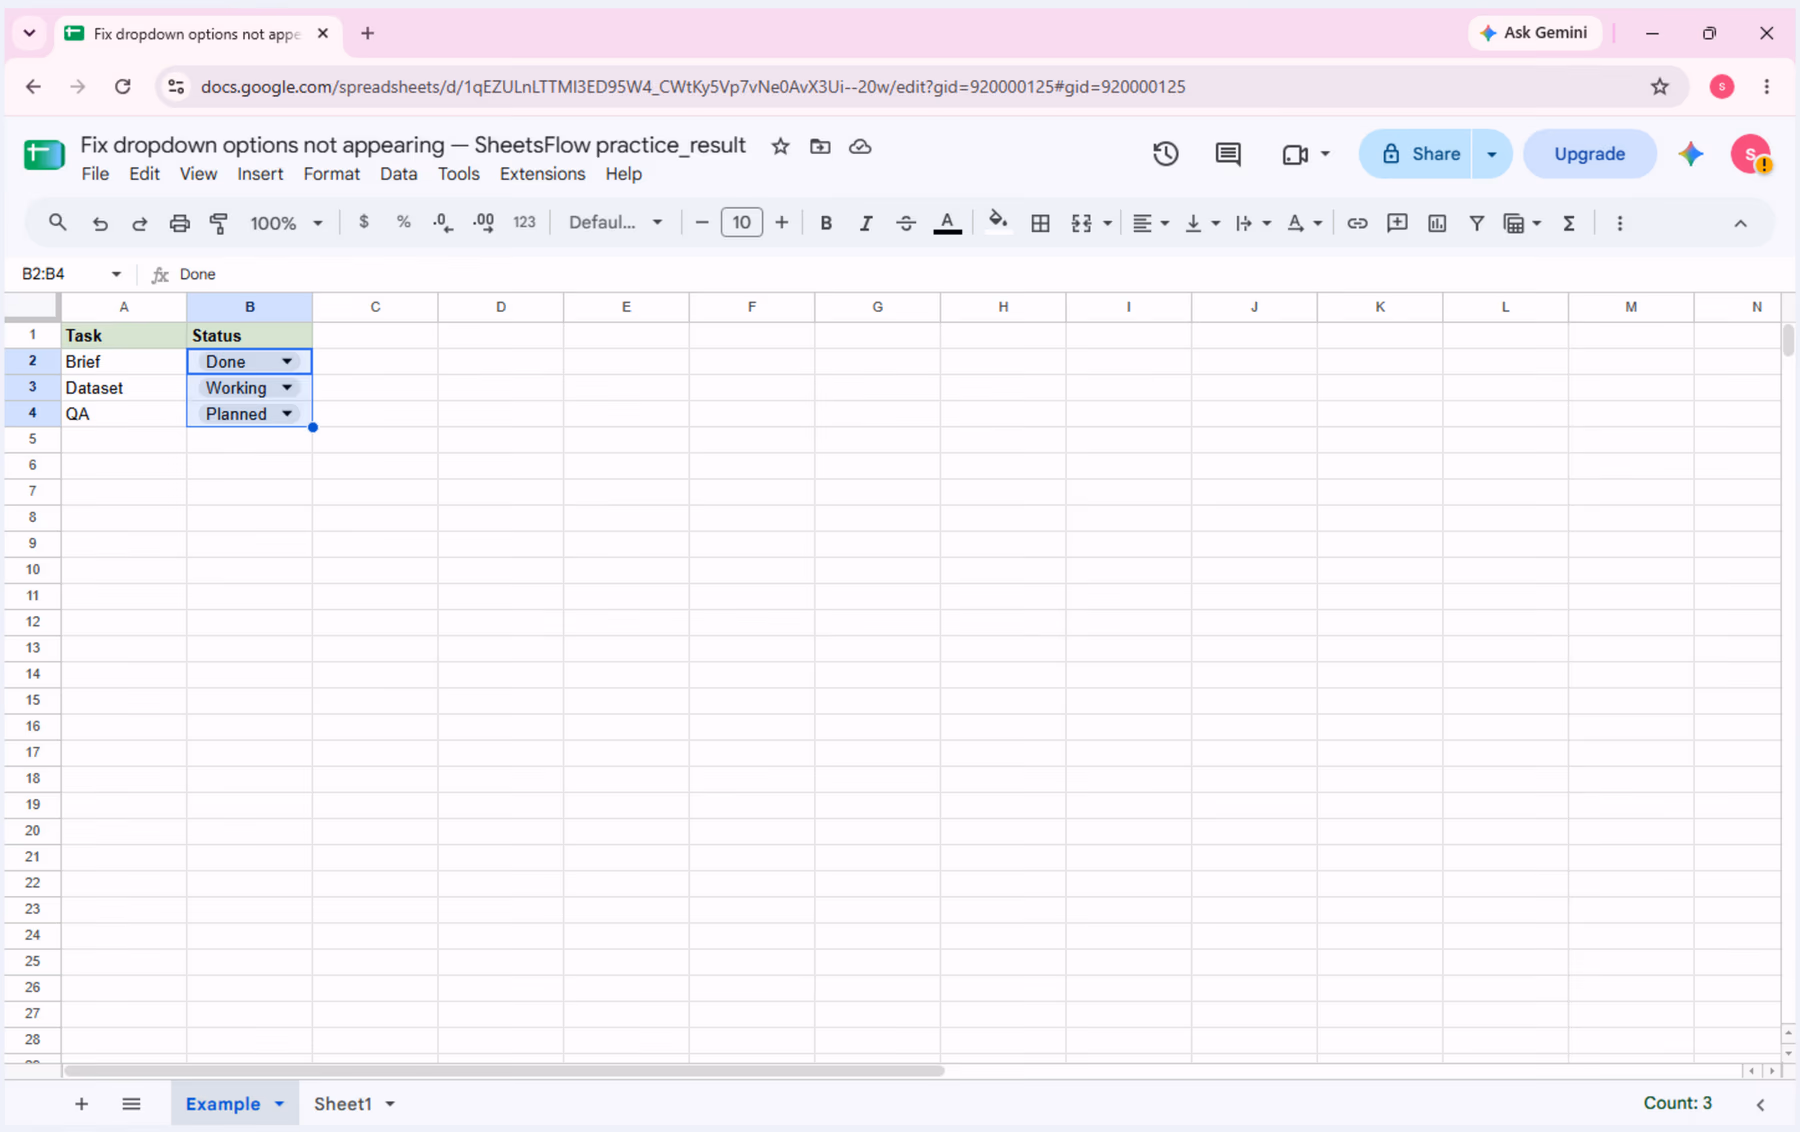Toggle bold formatting
1800x1132 pixels.
[826, 223]
